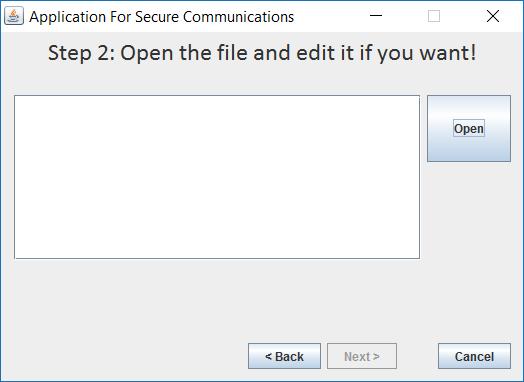Go back to the previous step
This screenshot has width=524, height=382.
284,356
